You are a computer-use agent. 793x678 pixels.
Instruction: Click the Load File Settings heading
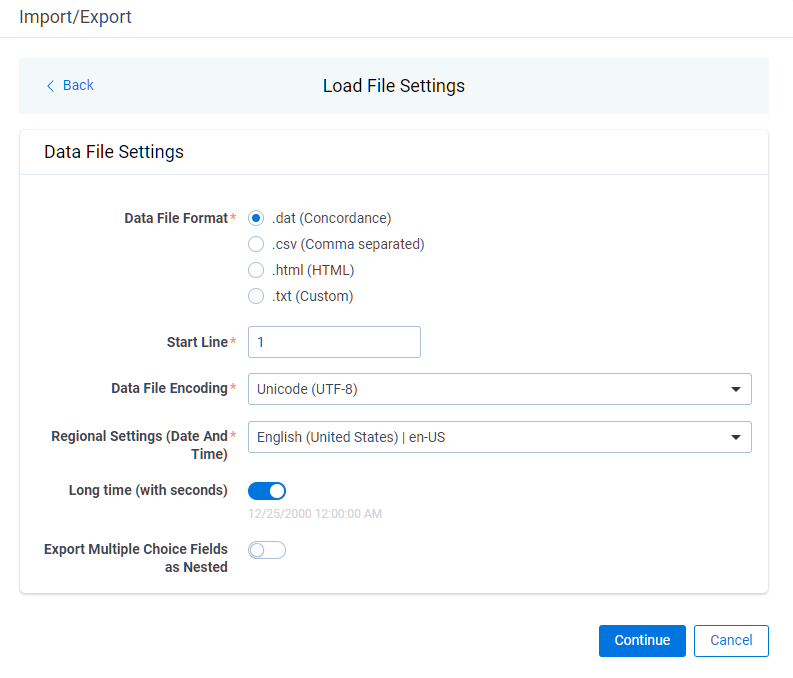point(394,86)
